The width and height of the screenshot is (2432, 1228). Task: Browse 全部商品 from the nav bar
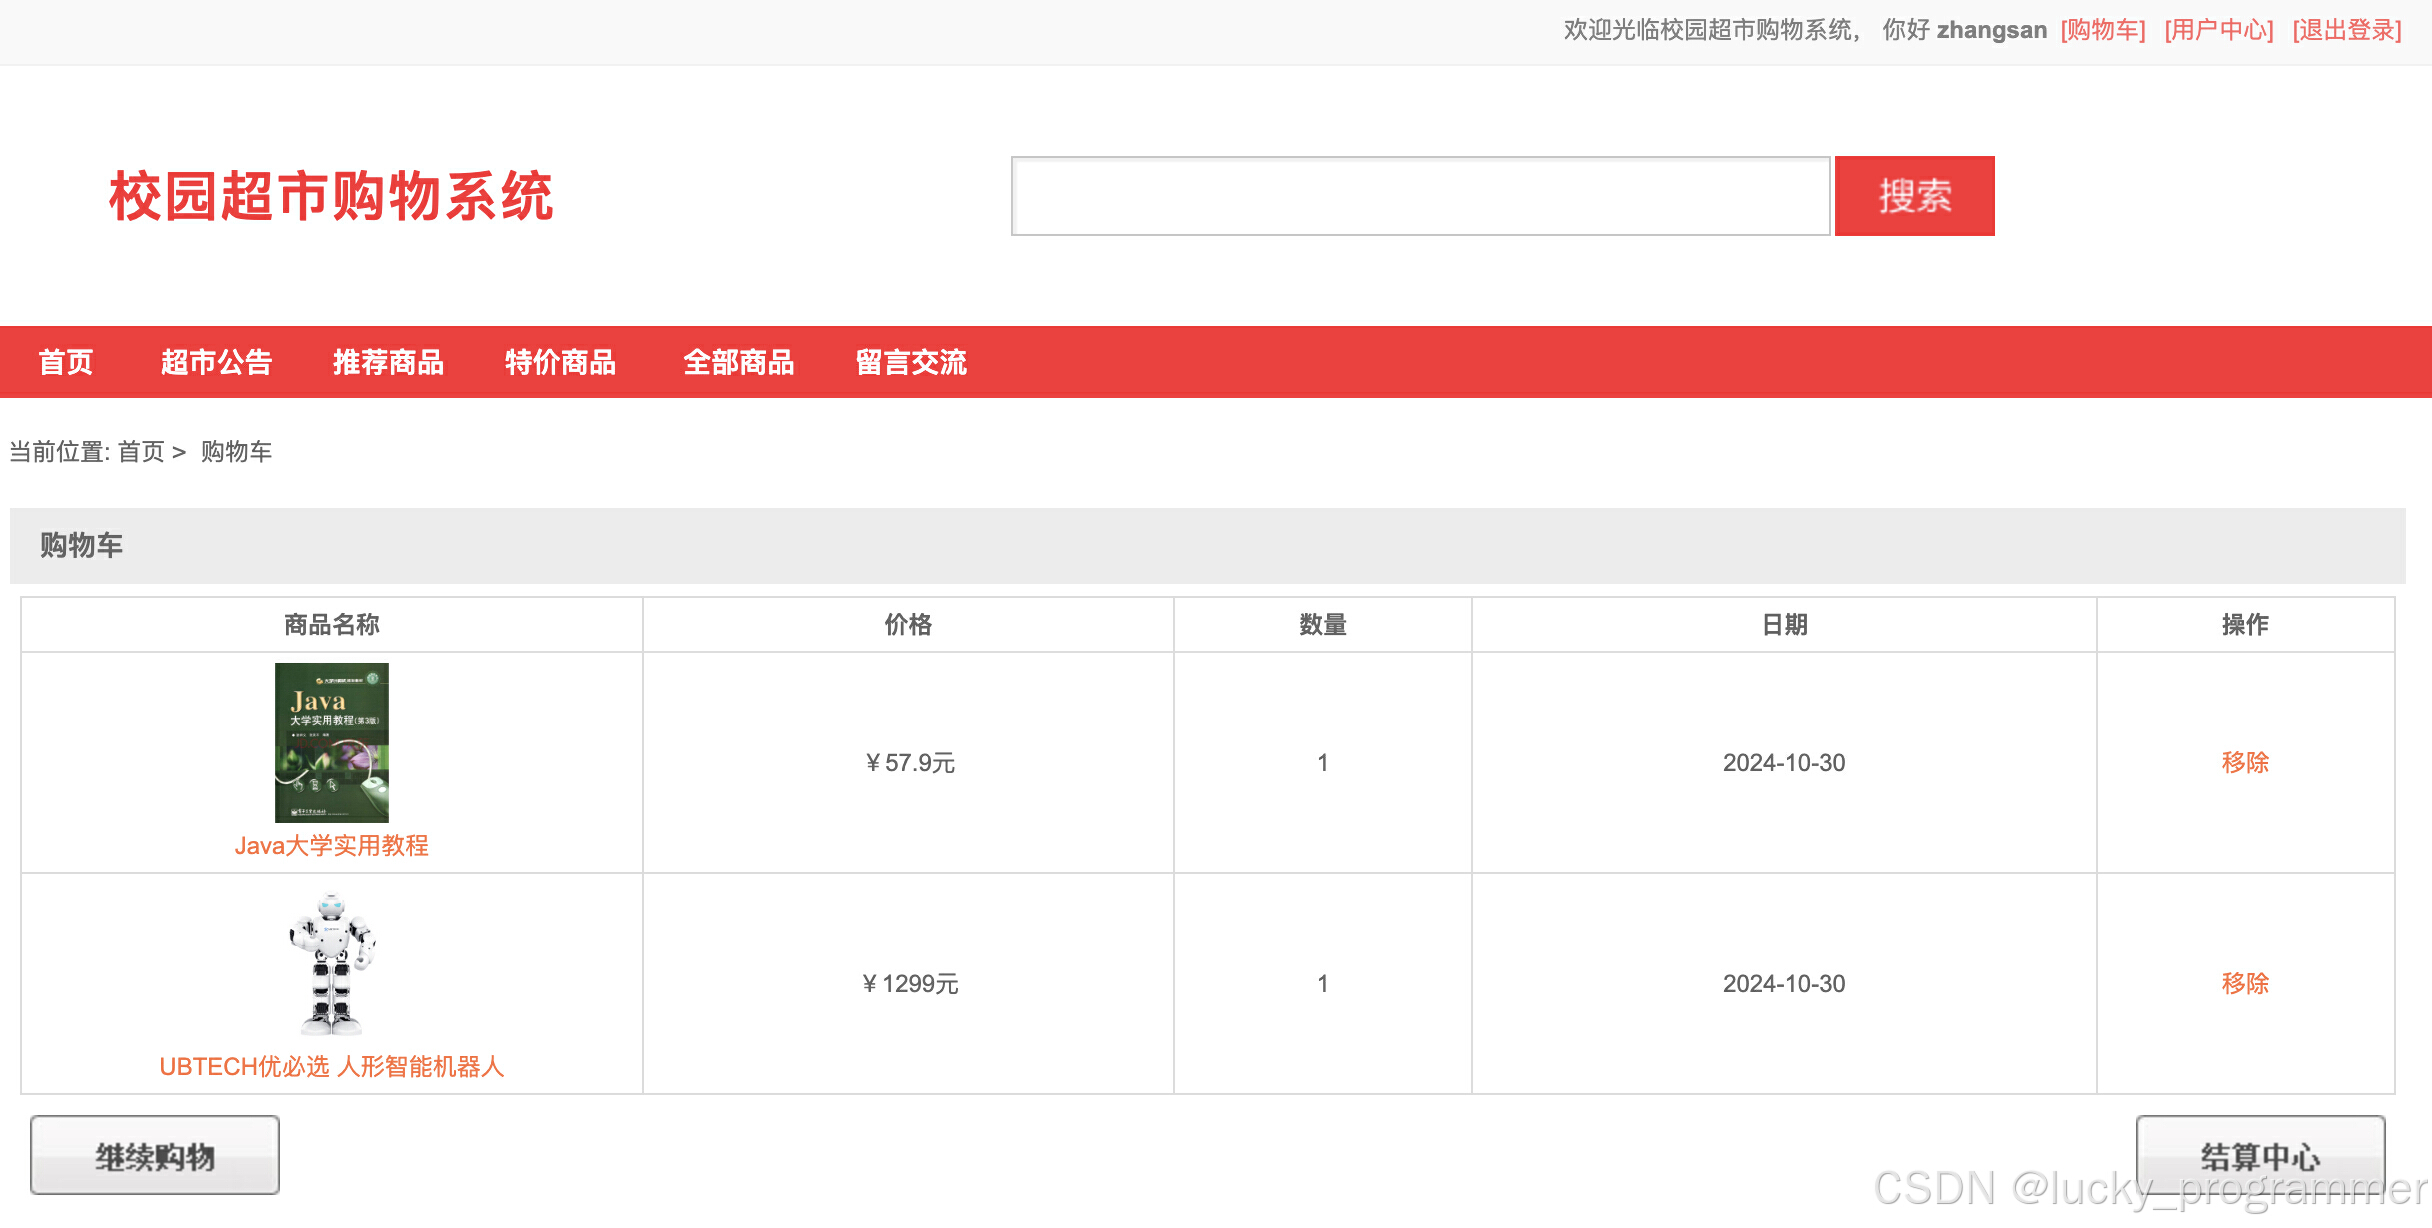[x=738, y=362]
